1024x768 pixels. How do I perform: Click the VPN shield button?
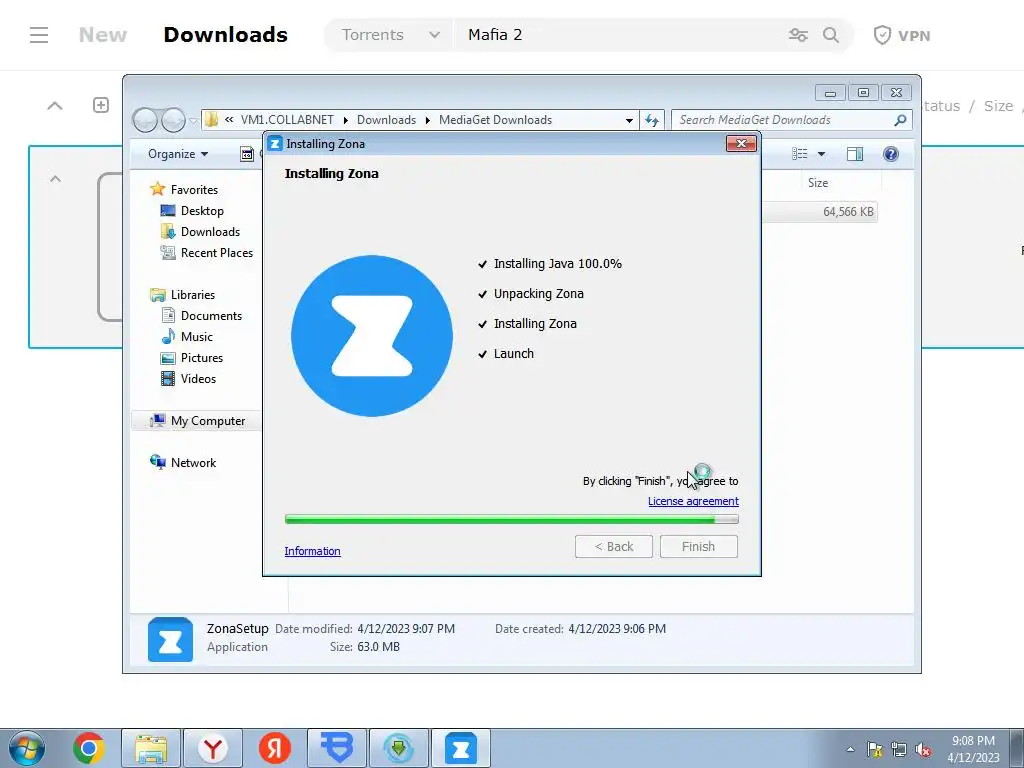coord(902,35)
